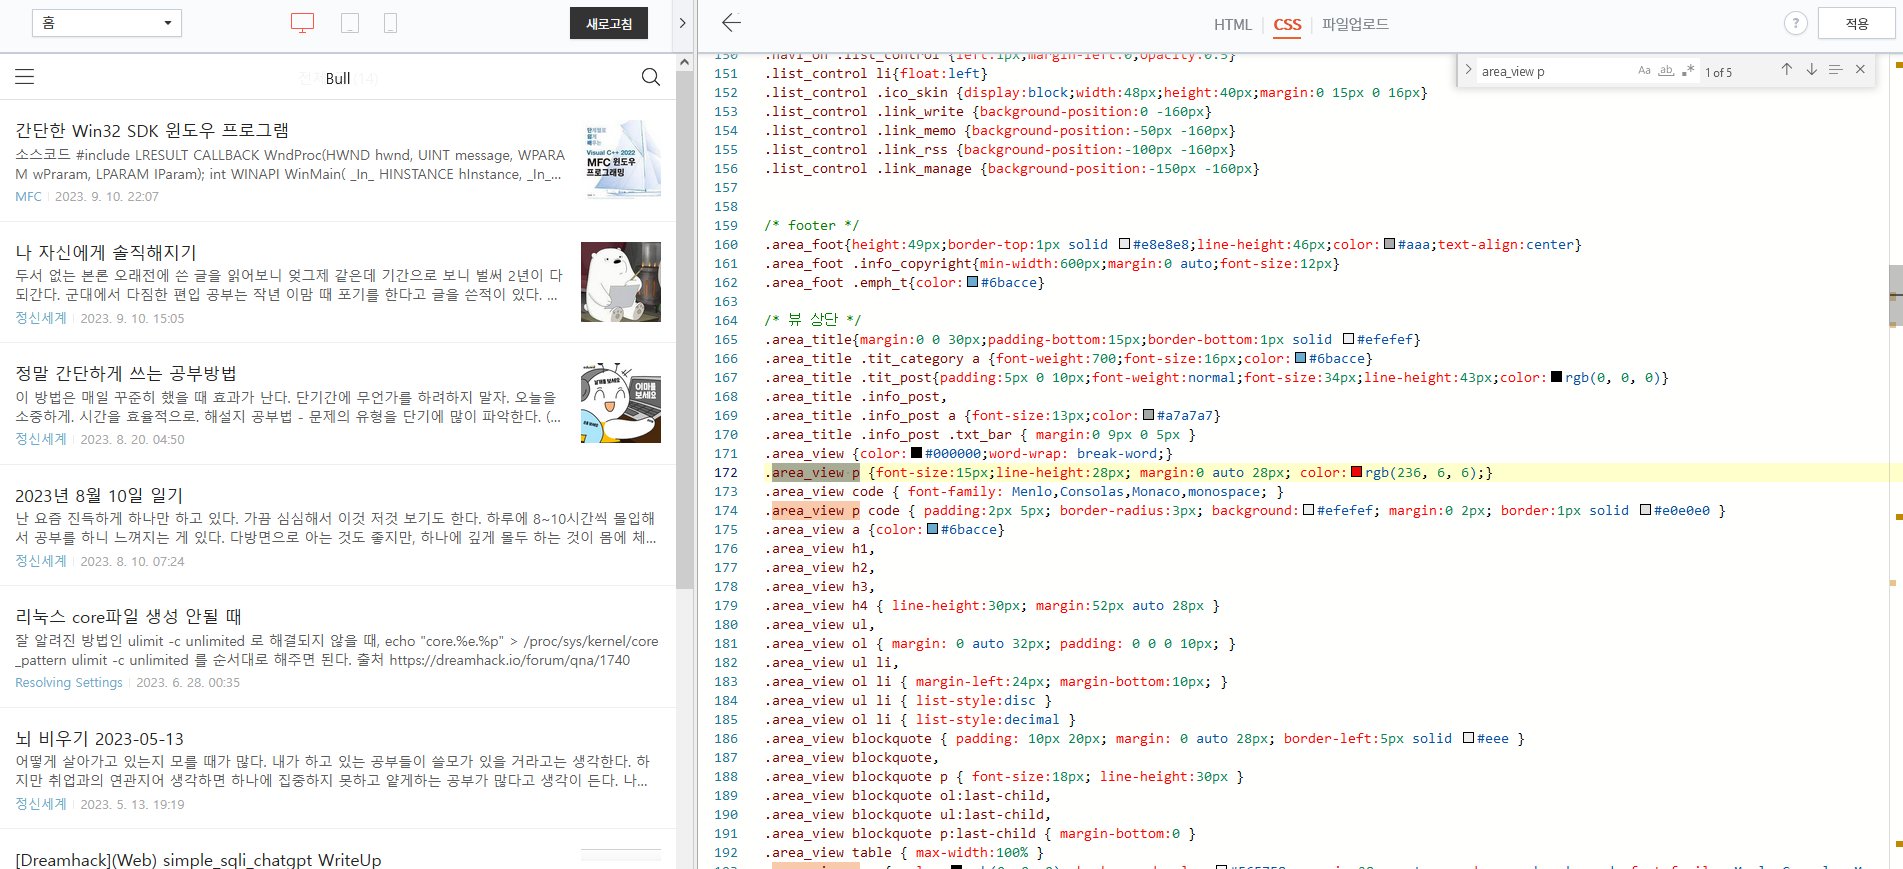
Task: Click the '/* footer */' comment line
Action: tap(811, 226)
